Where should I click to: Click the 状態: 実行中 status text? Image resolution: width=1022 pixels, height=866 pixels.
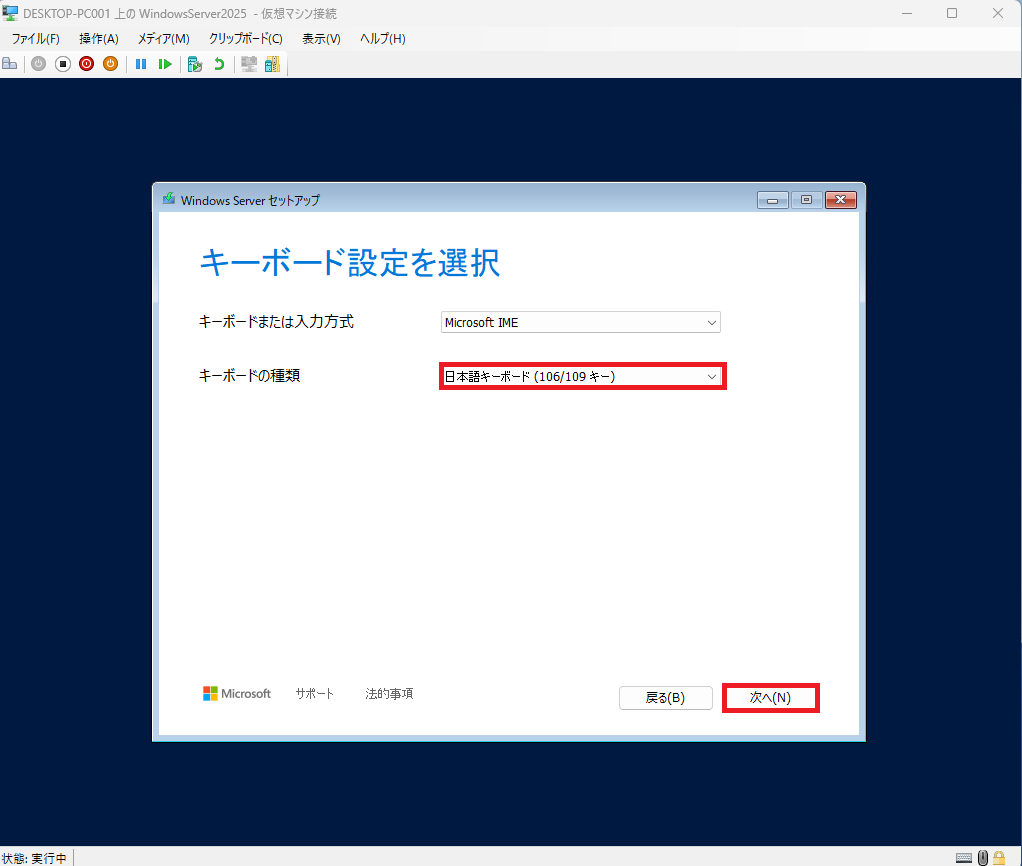(x=34, y=858)
